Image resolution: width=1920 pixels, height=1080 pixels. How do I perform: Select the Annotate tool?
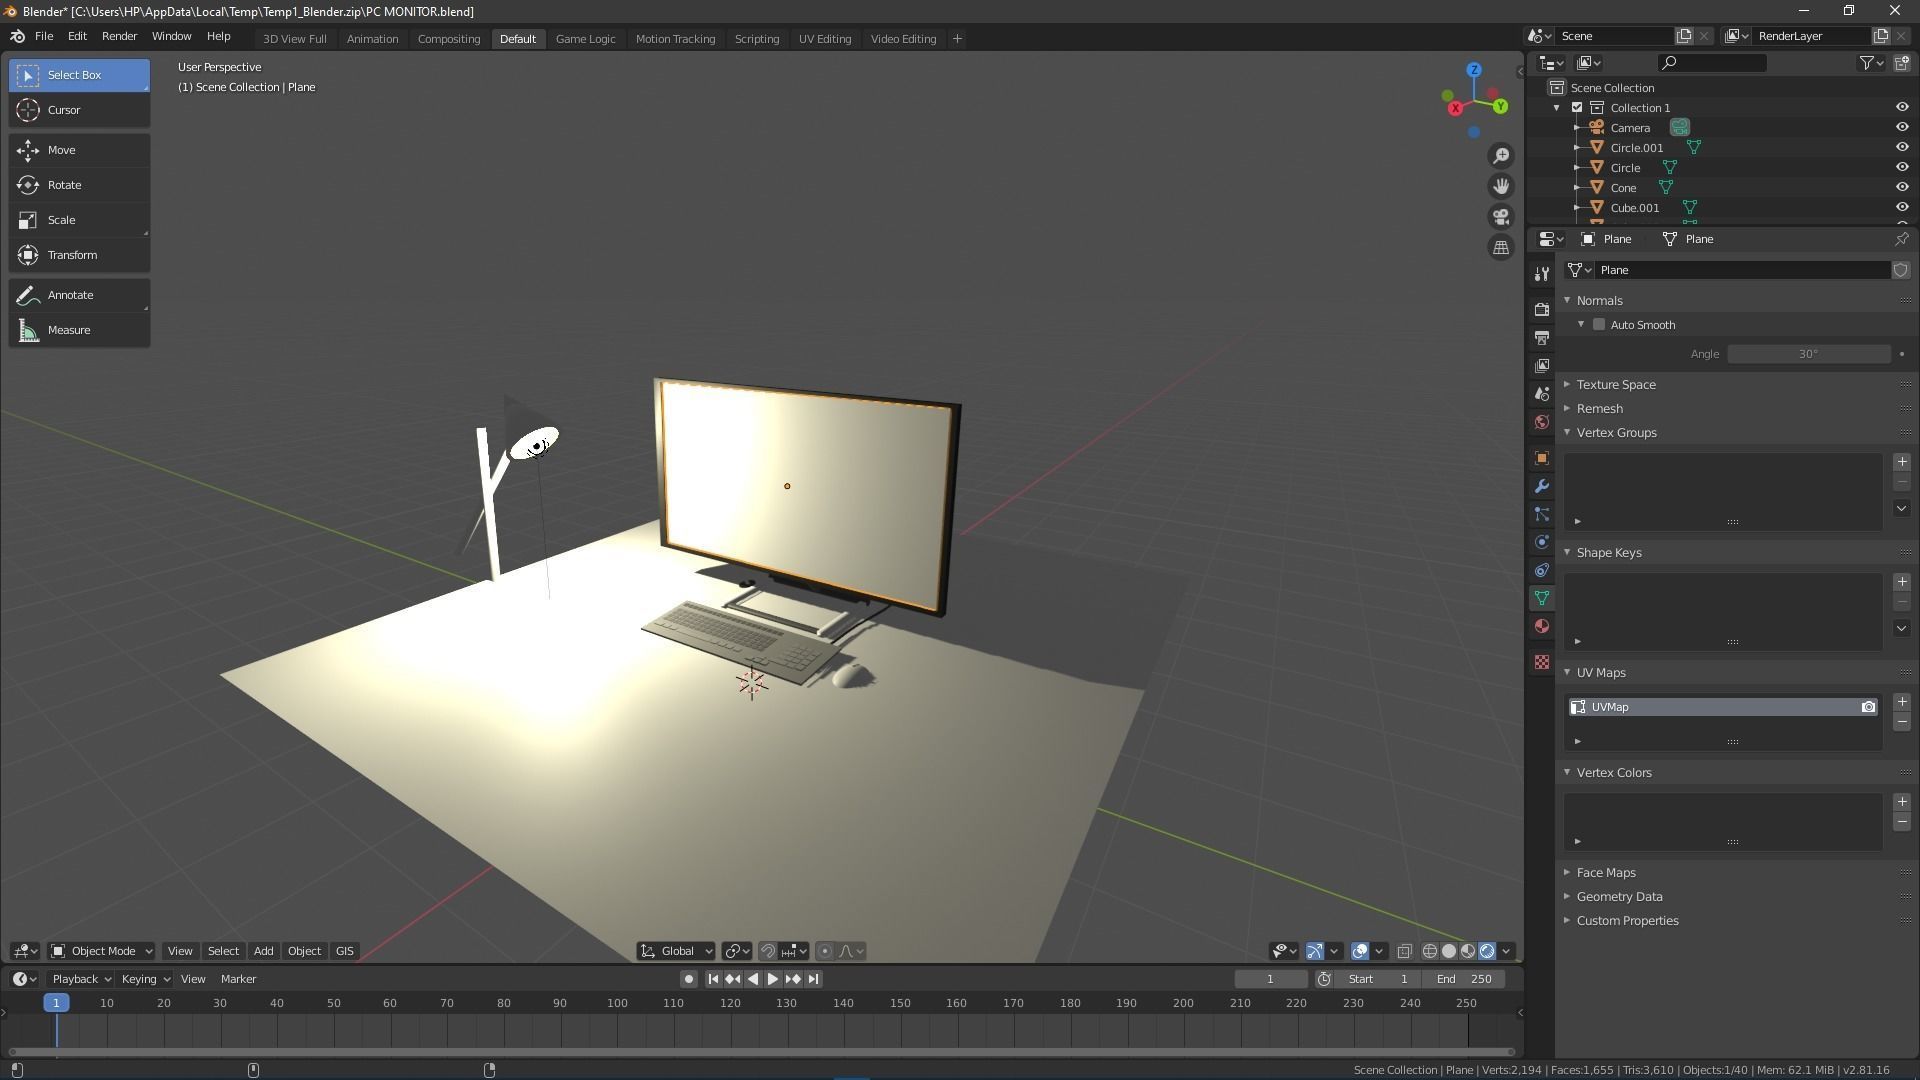[x=80, y=295]
